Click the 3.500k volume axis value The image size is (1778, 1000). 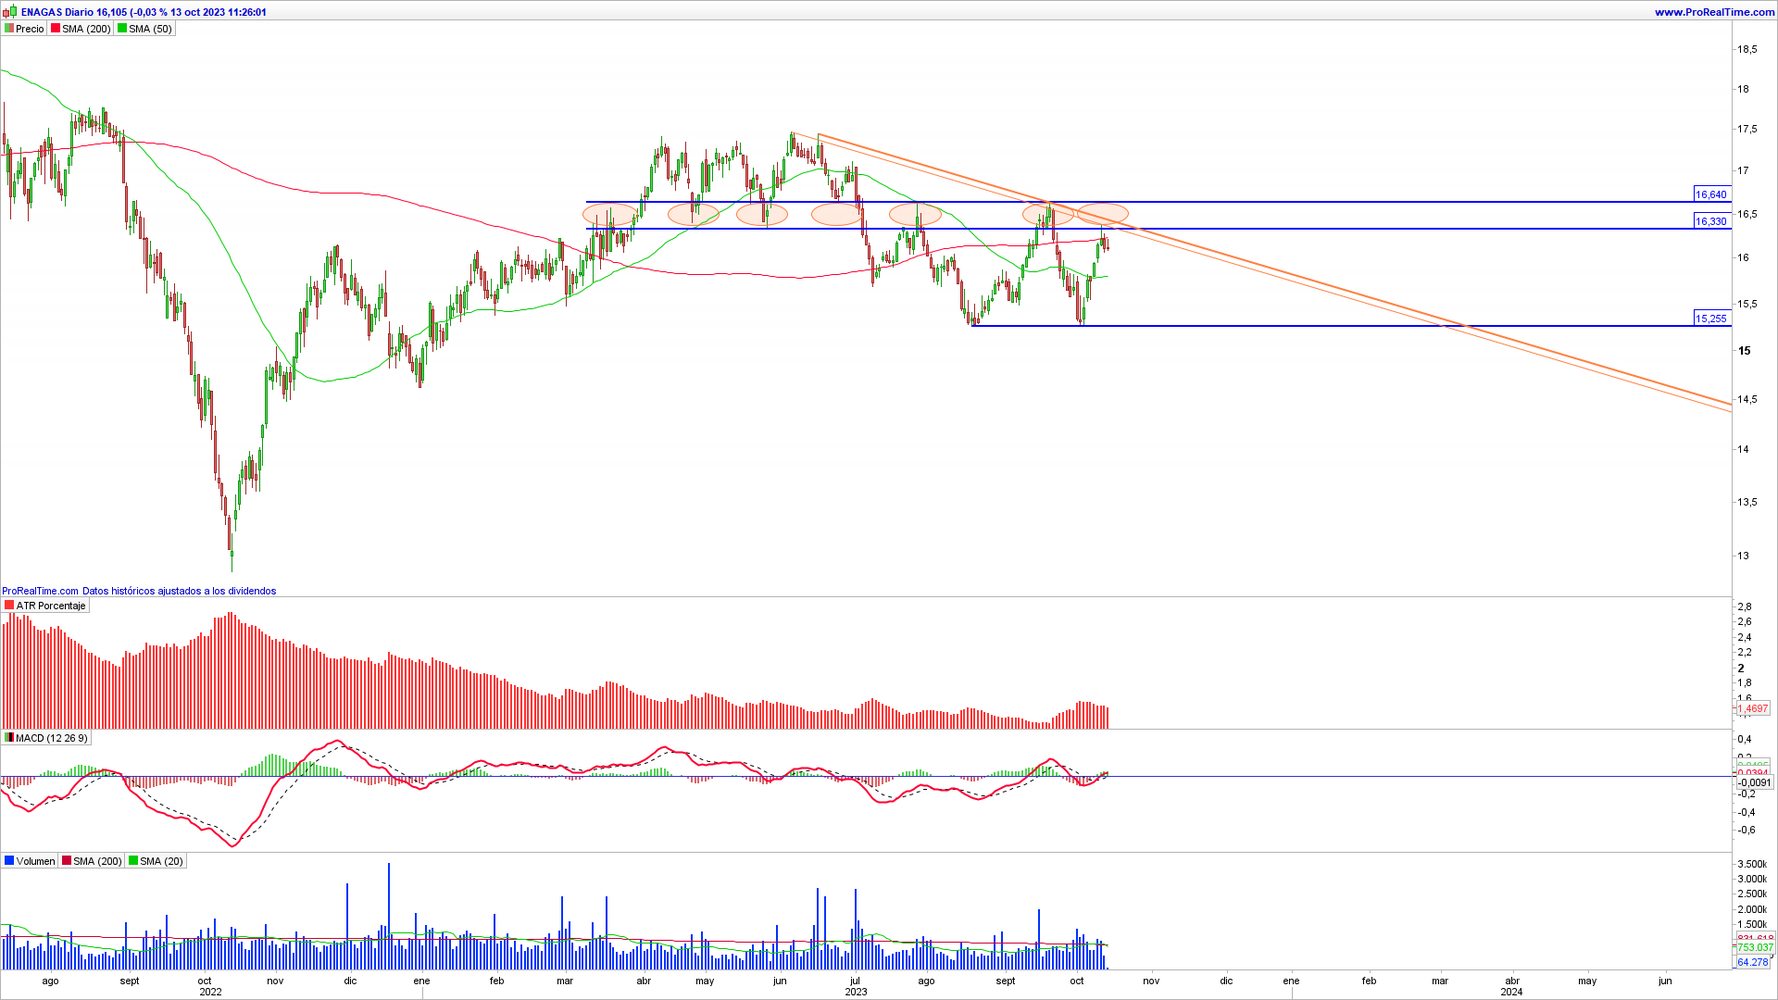[x=1752, y=864]
